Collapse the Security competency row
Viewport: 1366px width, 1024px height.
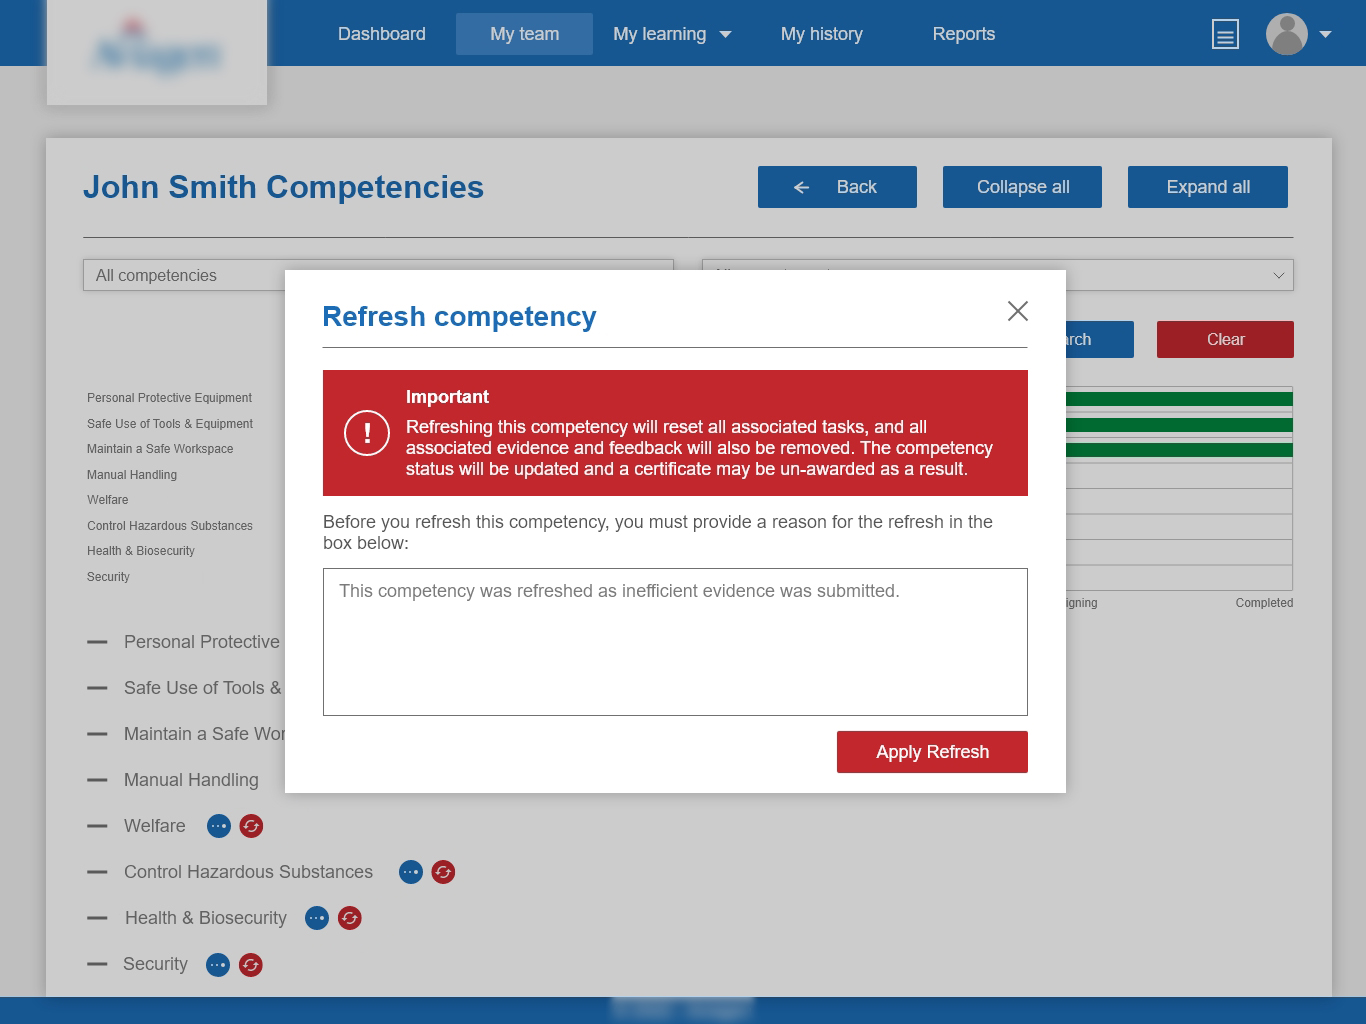tap(97, 964)
